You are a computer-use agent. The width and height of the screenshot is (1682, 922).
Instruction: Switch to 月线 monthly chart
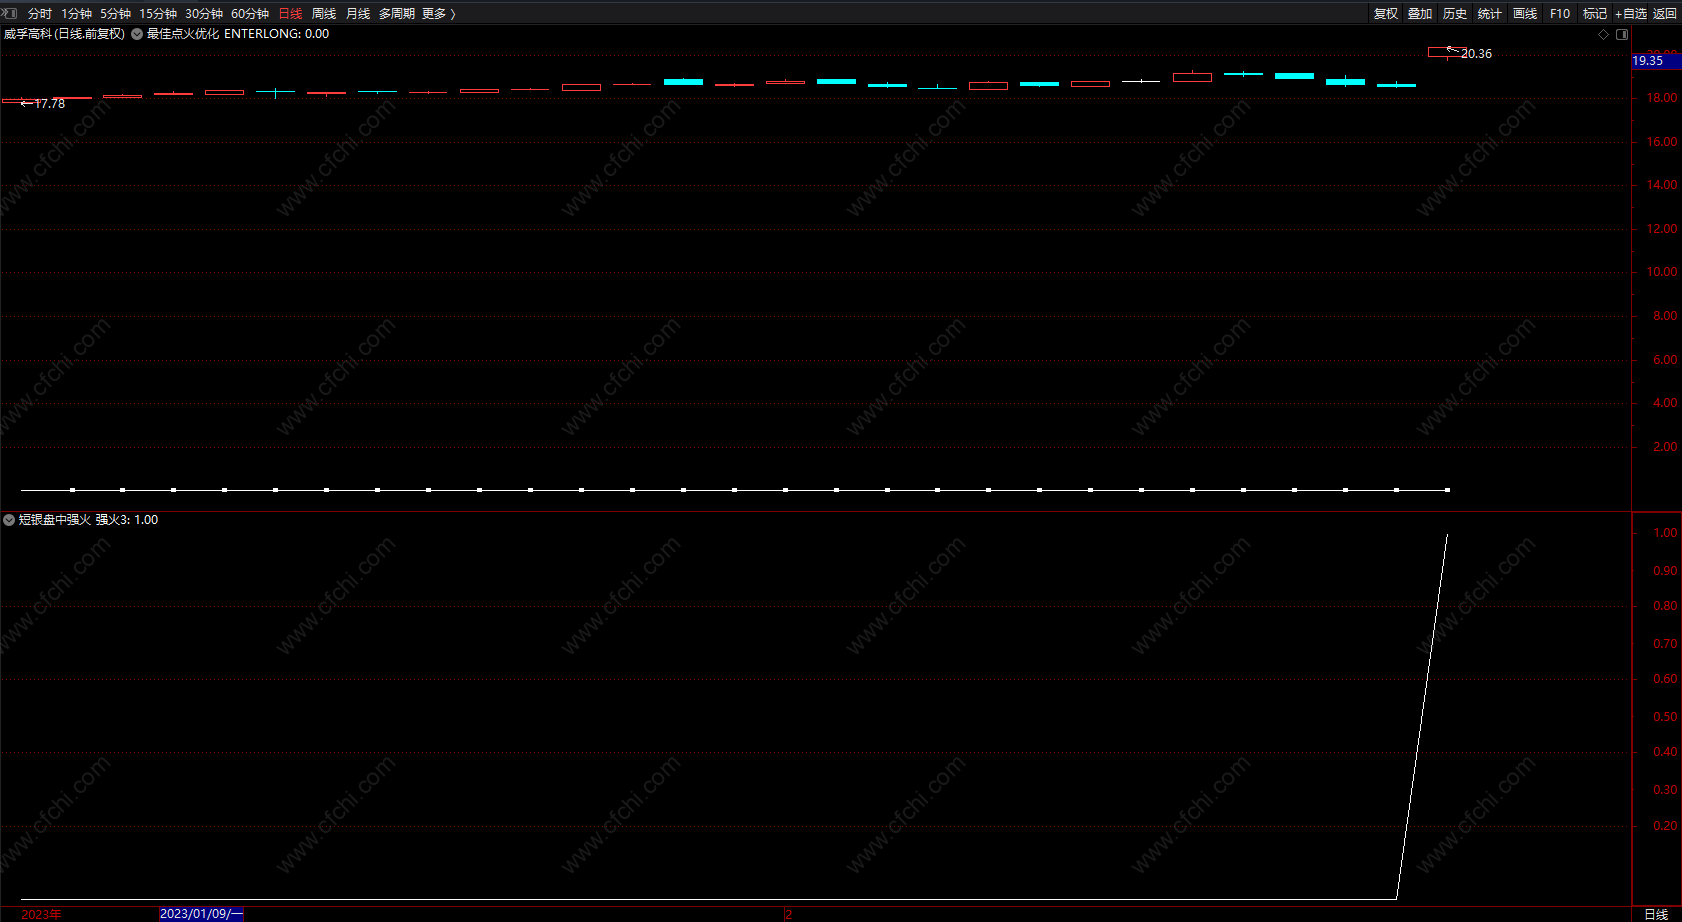358,13
